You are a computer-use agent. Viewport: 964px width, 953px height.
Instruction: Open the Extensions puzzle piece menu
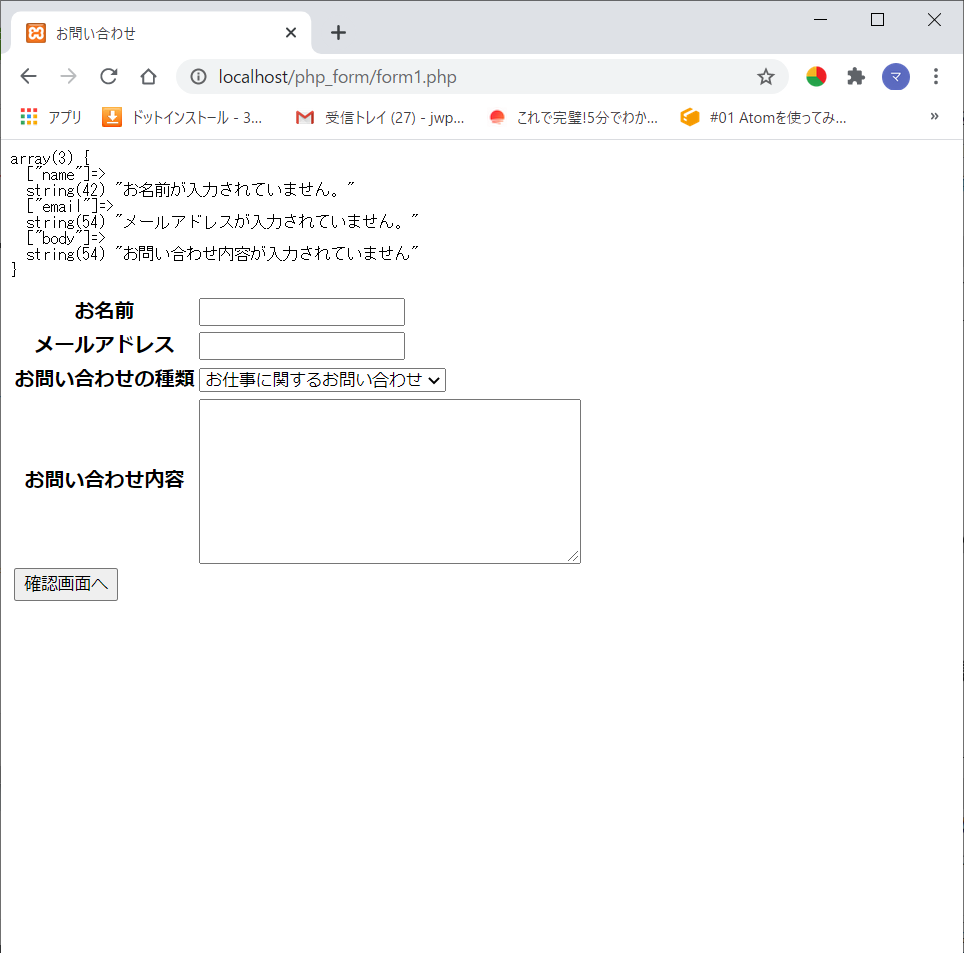coord(855,77)
